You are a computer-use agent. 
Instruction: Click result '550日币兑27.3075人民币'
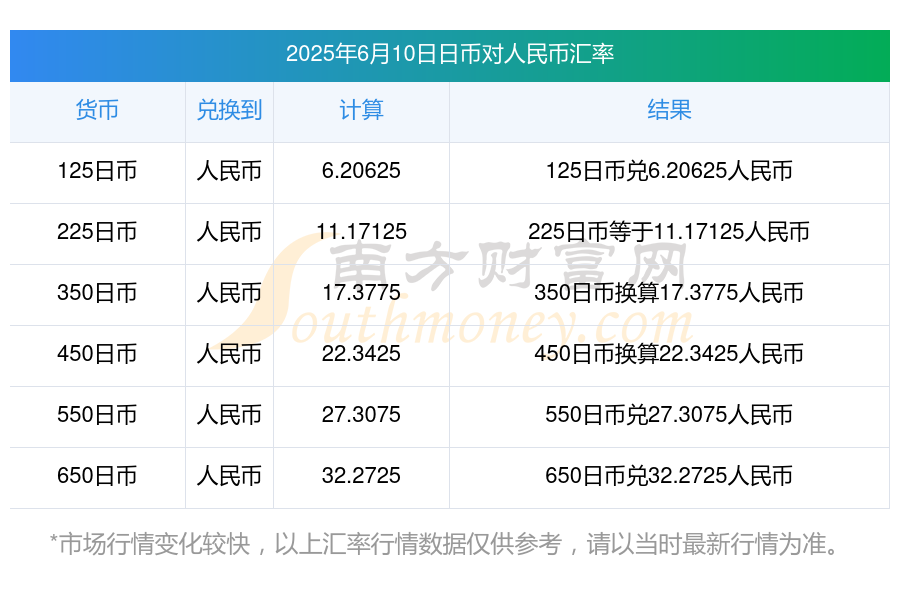tap(669, 415)
